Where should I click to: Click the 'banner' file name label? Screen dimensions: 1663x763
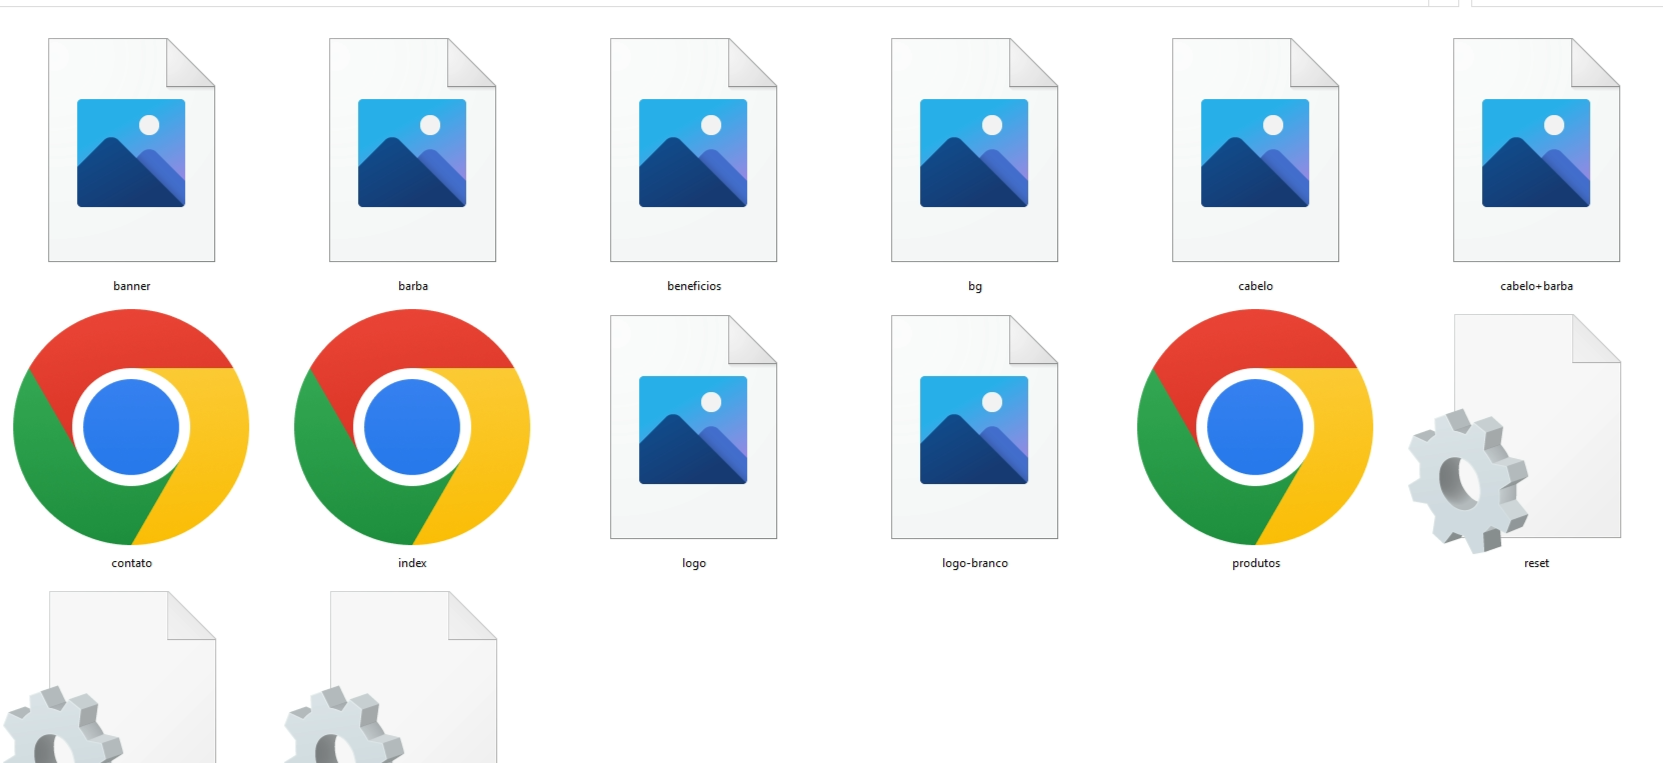pos(132,286)
